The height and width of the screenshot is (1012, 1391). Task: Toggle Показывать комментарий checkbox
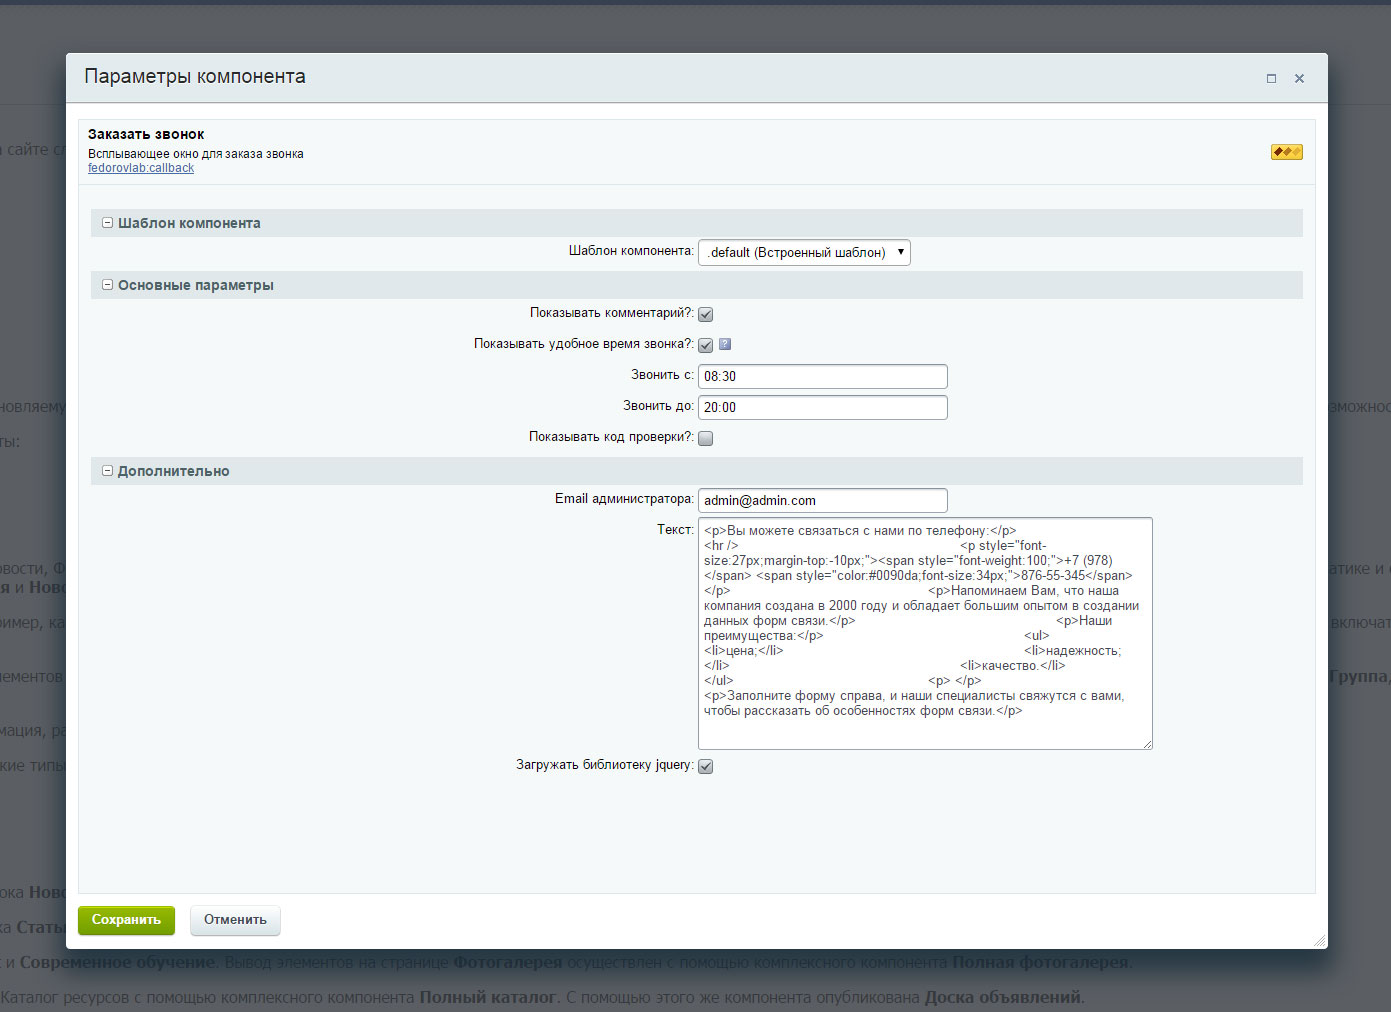pyautogui.click(x=705, y=314)
